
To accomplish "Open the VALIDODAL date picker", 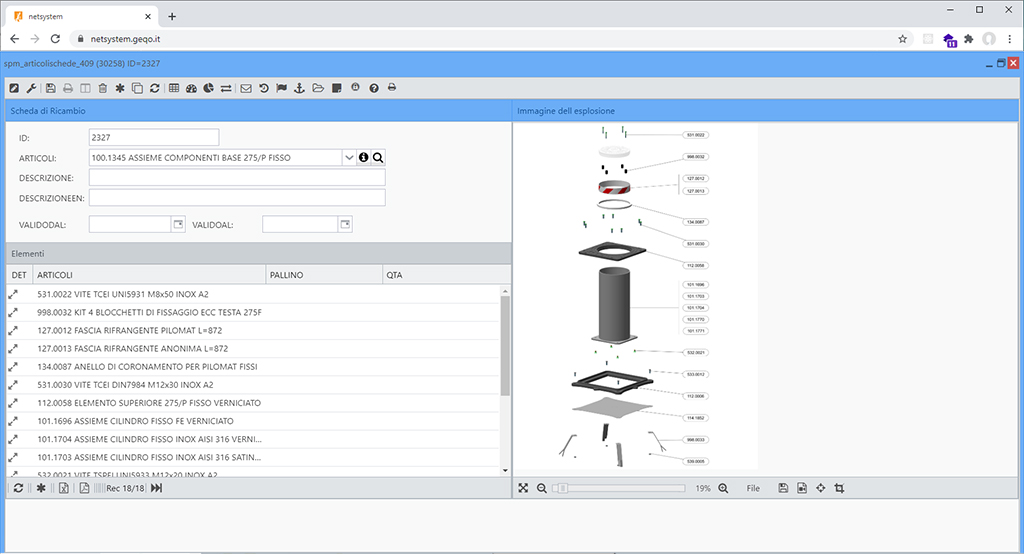I will click(178, 225).
